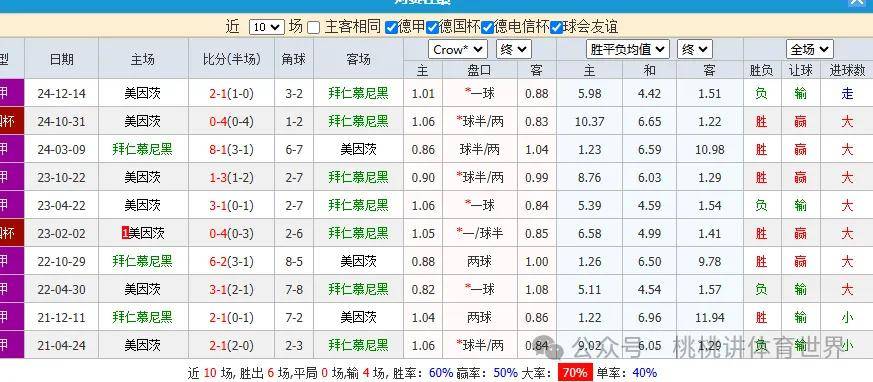Click away team 拜仁慕尼黑 in 24-10-31 row

pos(359,121)
